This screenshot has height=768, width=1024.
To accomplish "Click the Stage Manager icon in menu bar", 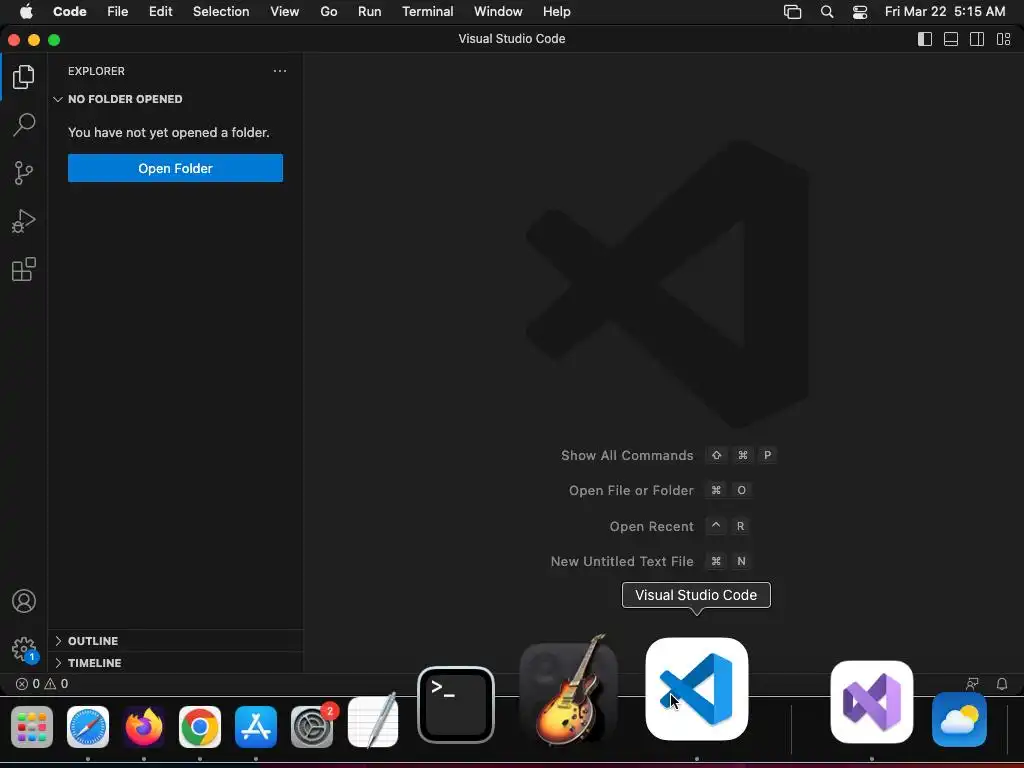I will [792, 12].
